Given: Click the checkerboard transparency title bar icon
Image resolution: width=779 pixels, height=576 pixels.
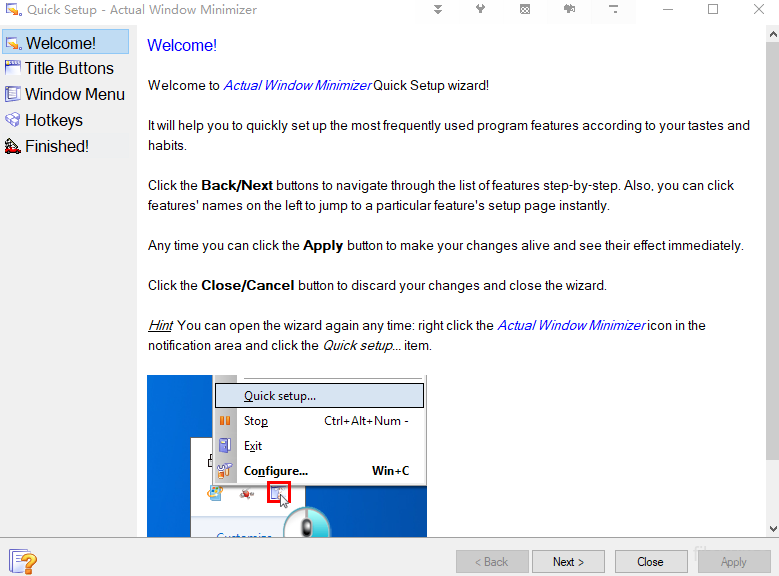Looking at the screenshot, I should click(525, 10).
